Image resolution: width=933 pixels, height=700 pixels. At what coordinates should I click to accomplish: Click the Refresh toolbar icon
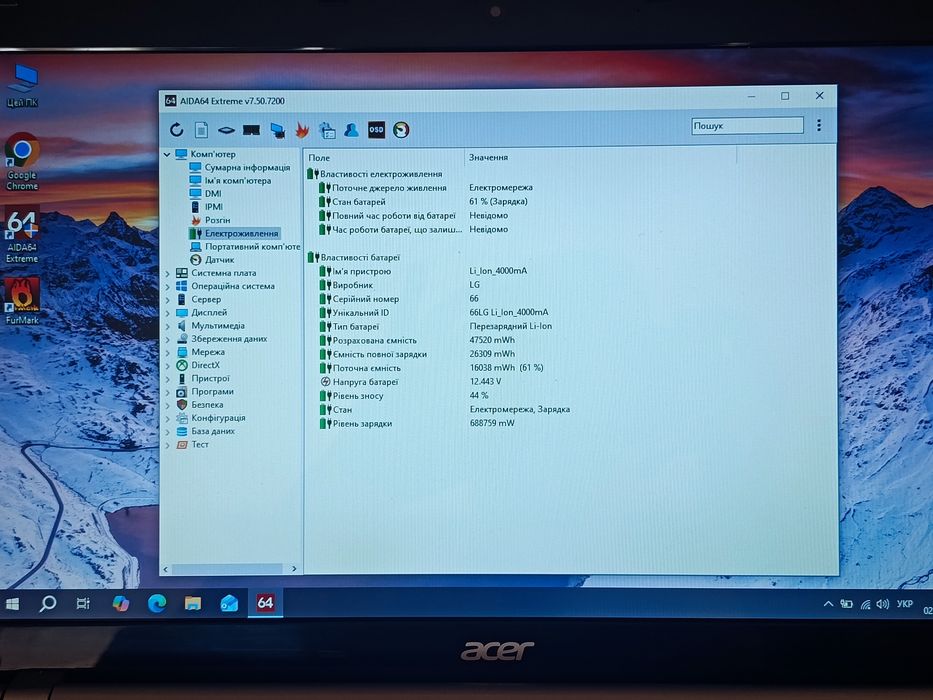tap(176, 129)
